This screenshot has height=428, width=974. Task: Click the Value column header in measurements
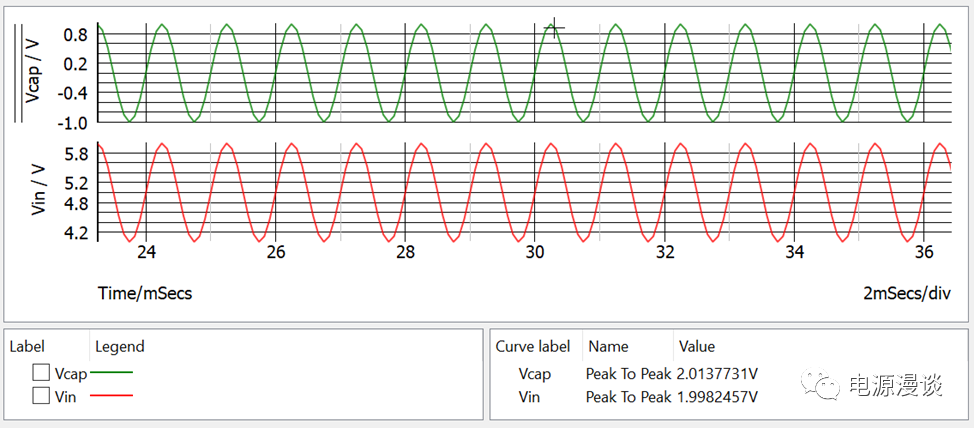[697, 346]
